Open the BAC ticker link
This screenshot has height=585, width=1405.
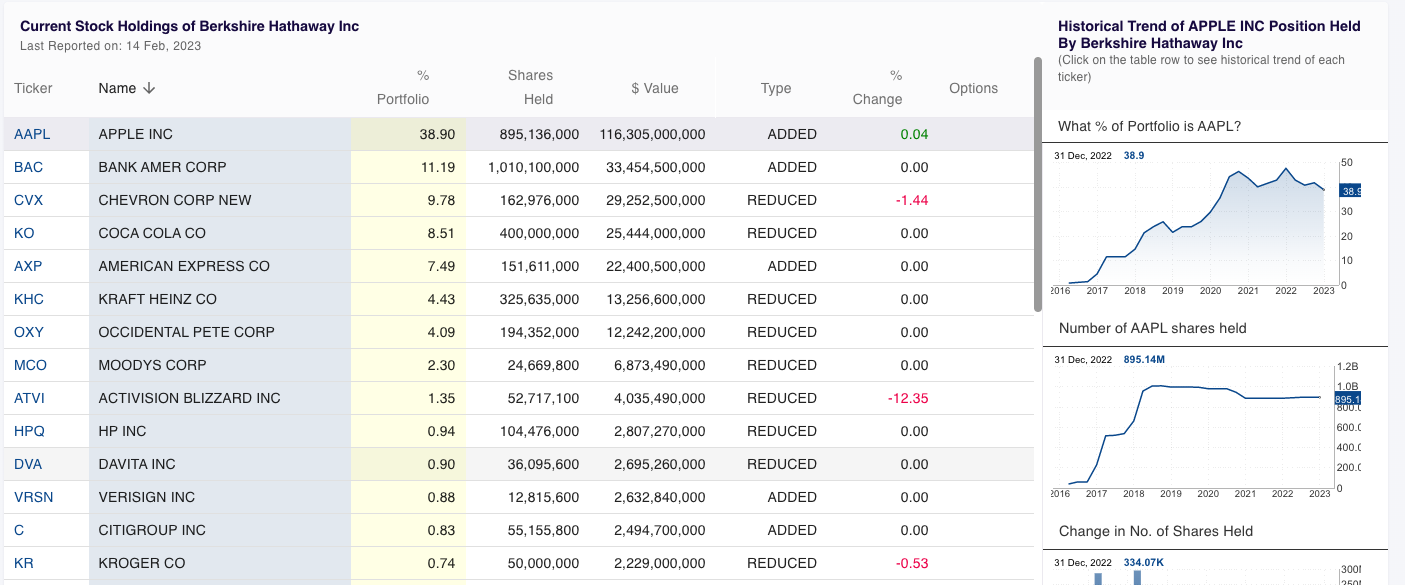coord(29,167)
